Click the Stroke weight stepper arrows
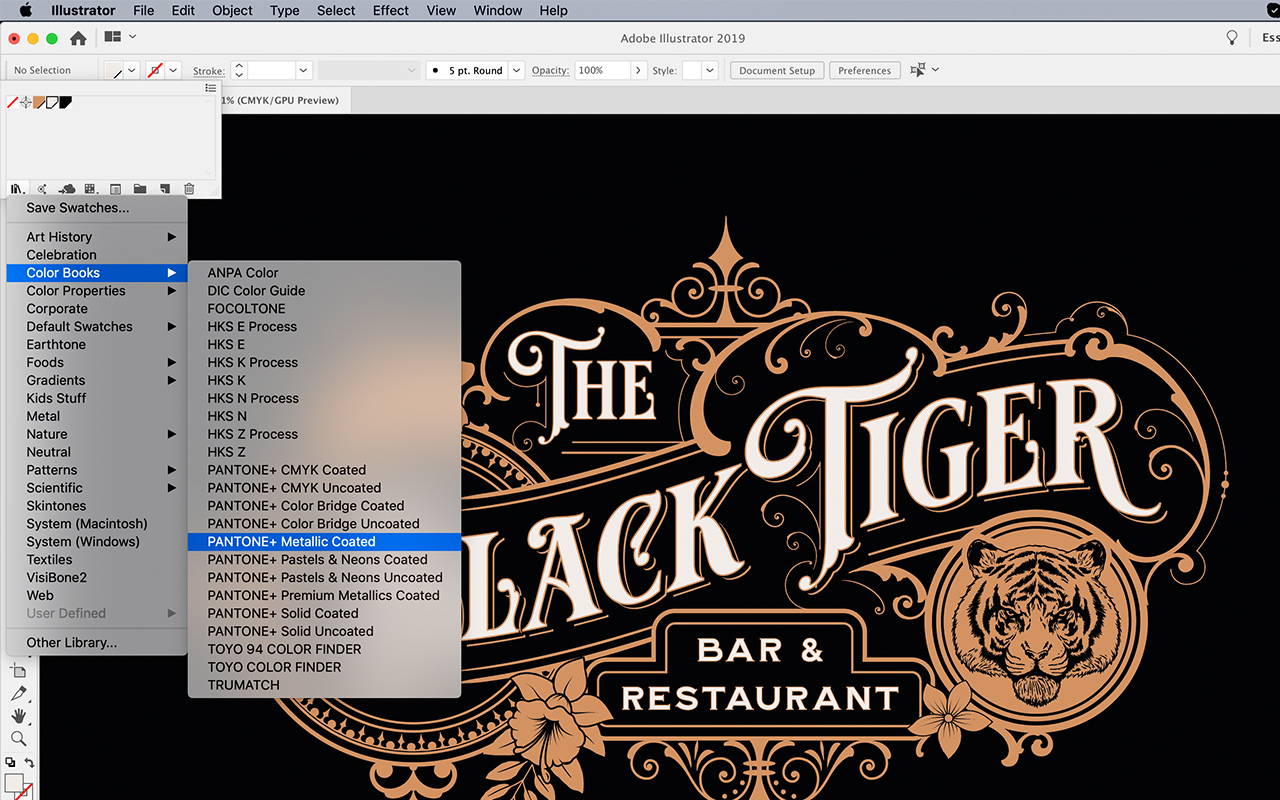The width and height of the screenshot is (1280, 800). tap(238, 70)
